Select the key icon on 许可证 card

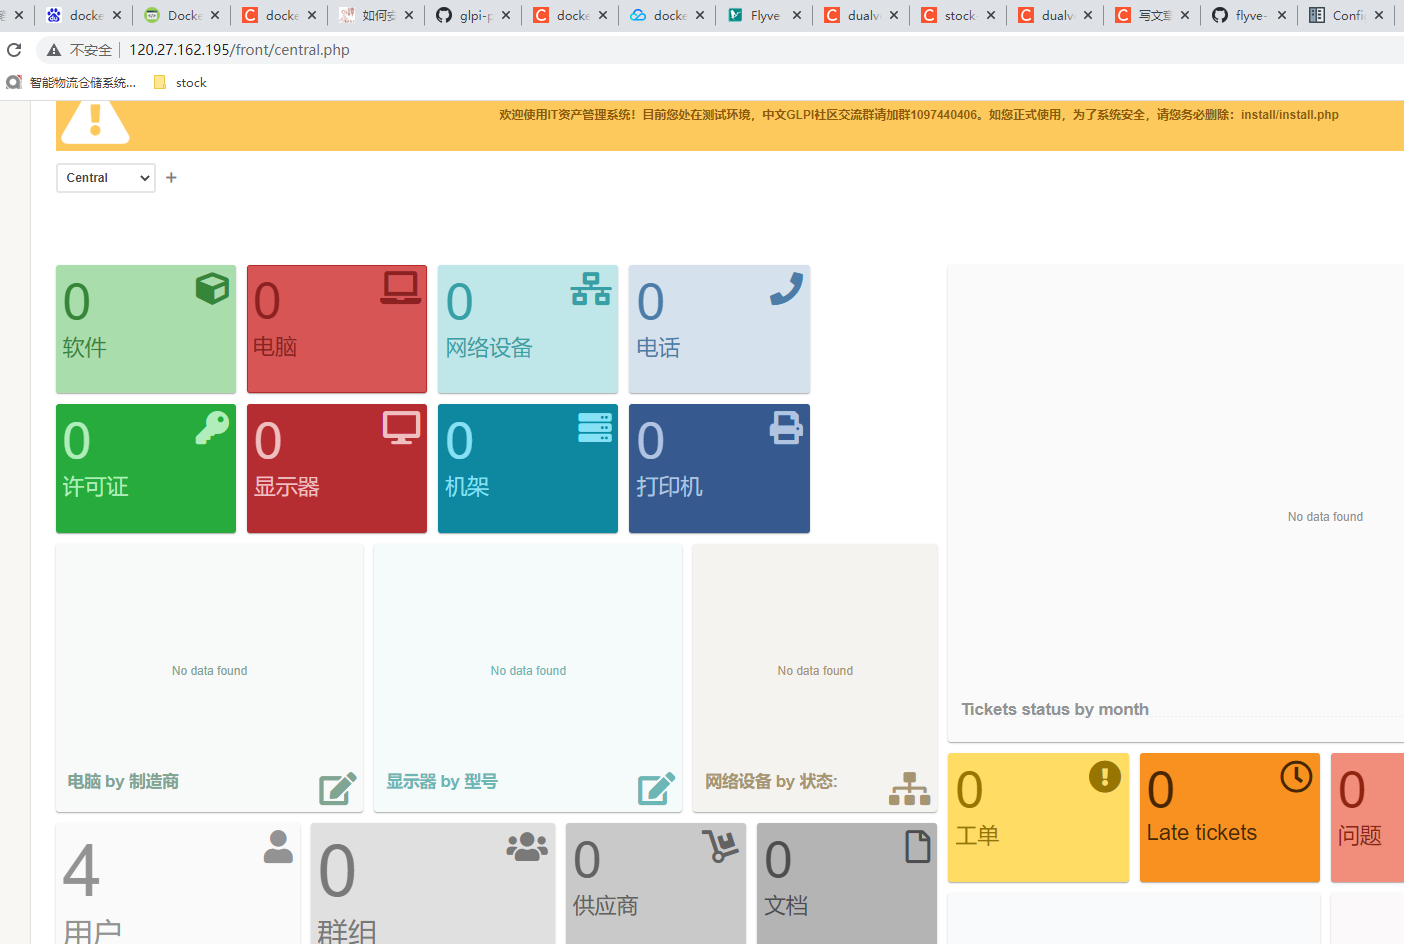click(x=211, y=427)
